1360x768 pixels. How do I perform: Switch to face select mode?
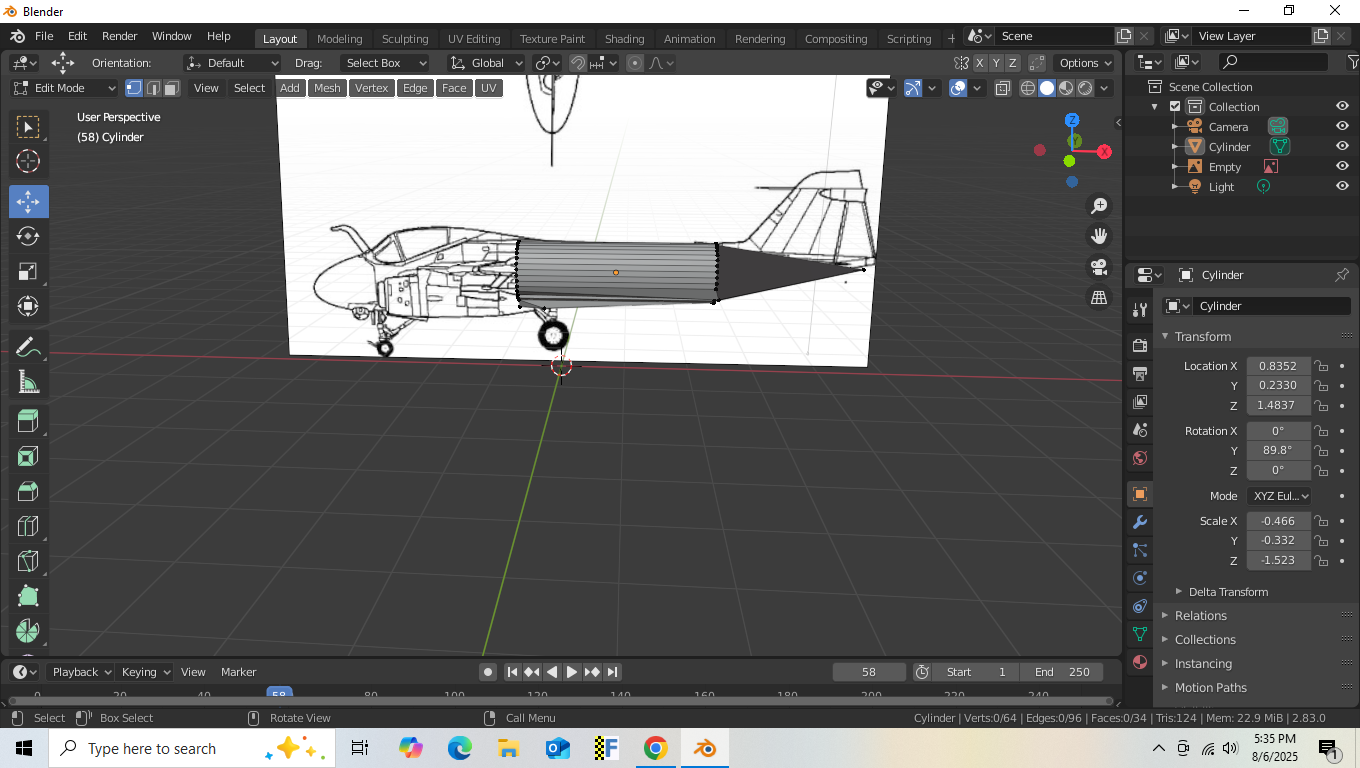(x=172, y=88)
